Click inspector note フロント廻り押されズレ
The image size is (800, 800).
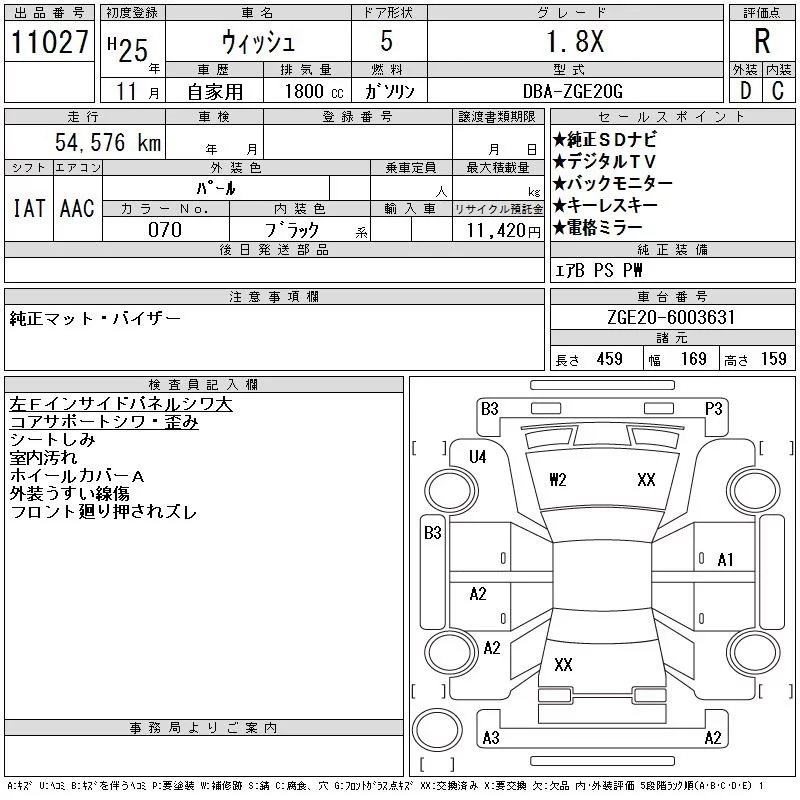[x=103, y=511]
